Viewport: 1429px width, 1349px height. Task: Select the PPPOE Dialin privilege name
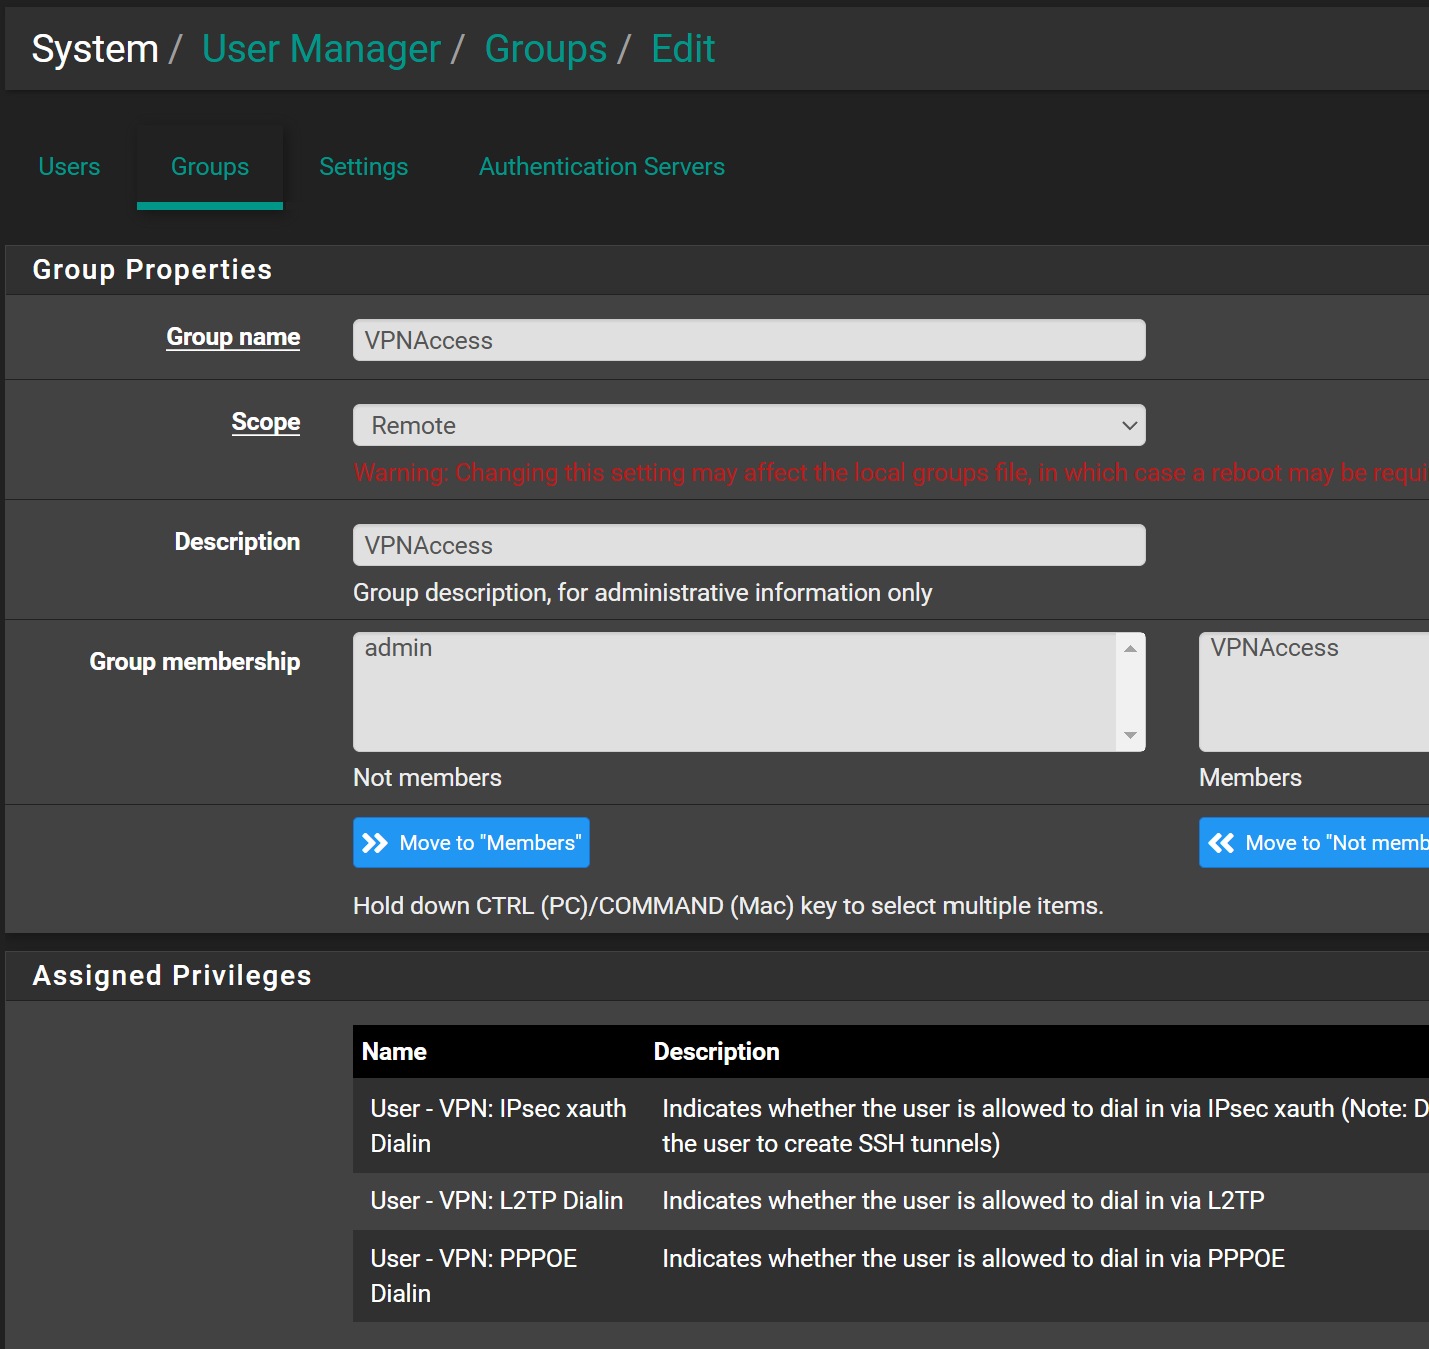(x=474, y=1276)
